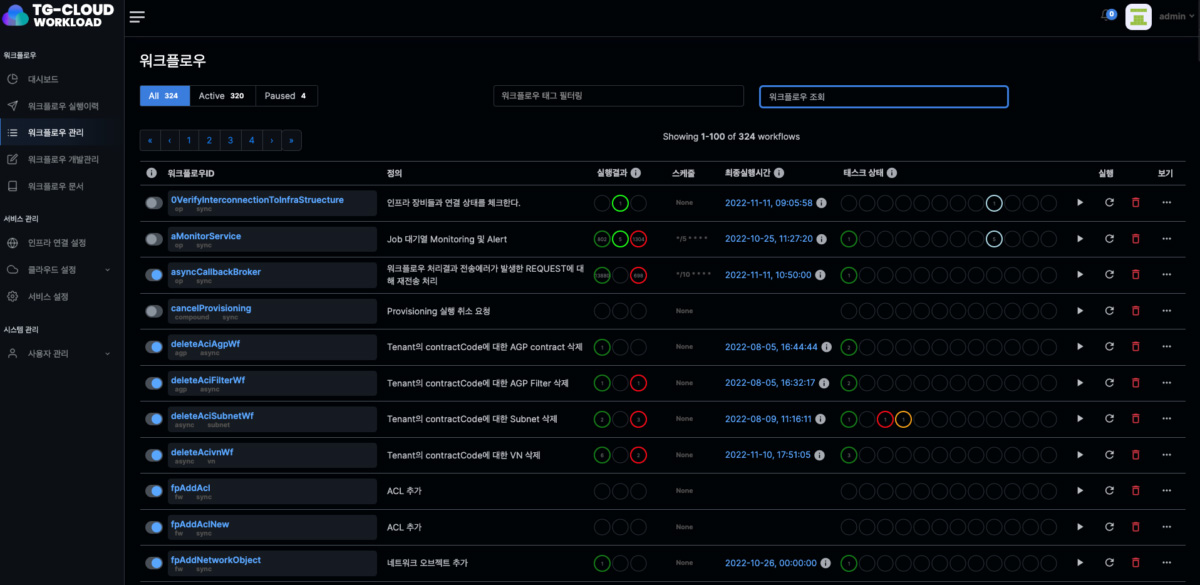Open the deleteAciSubnetWf workflow link
This screenshot has width=1200, height=585.
(212, 416)
